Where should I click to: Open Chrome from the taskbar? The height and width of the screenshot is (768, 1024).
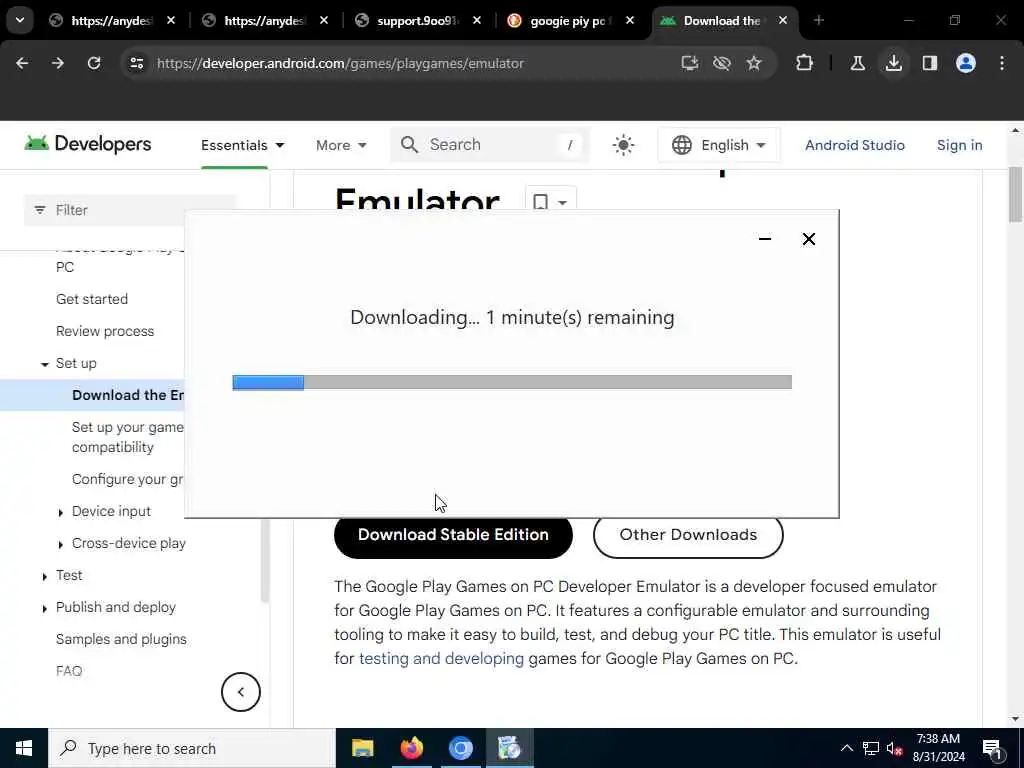[x=460, y=748]
